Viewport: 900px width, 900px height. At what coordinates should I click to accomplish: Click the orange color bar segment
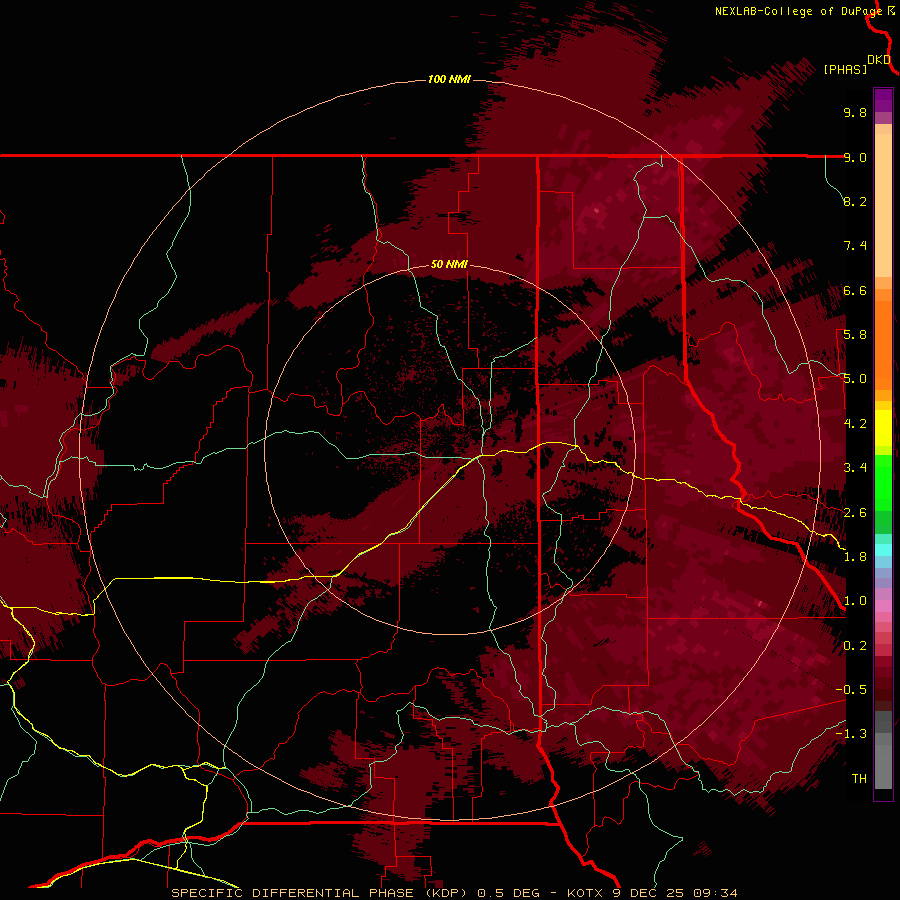[x=883, y=344]
